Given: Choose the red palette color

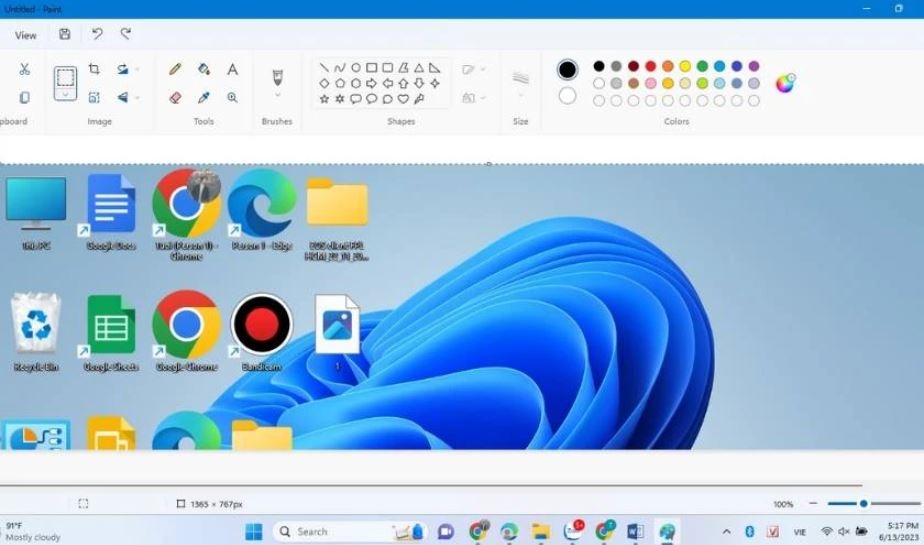Looking at the screenshot, I should [651, 66].
